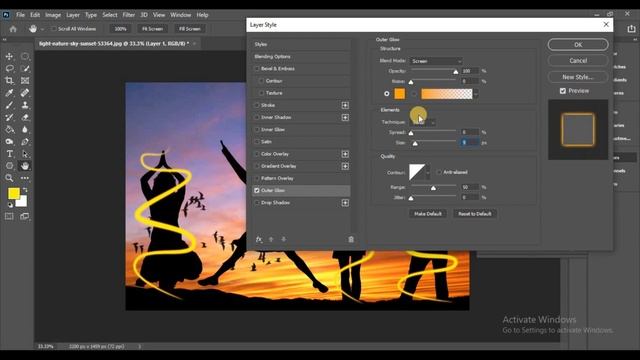Select the Brush tool
Screen dimensions: 640x360
(x=9, y=105)
